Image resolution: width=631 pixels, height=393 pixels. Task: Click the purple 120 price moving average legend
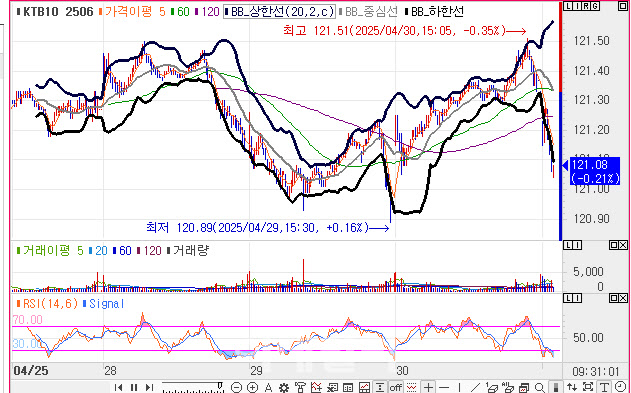207,12
